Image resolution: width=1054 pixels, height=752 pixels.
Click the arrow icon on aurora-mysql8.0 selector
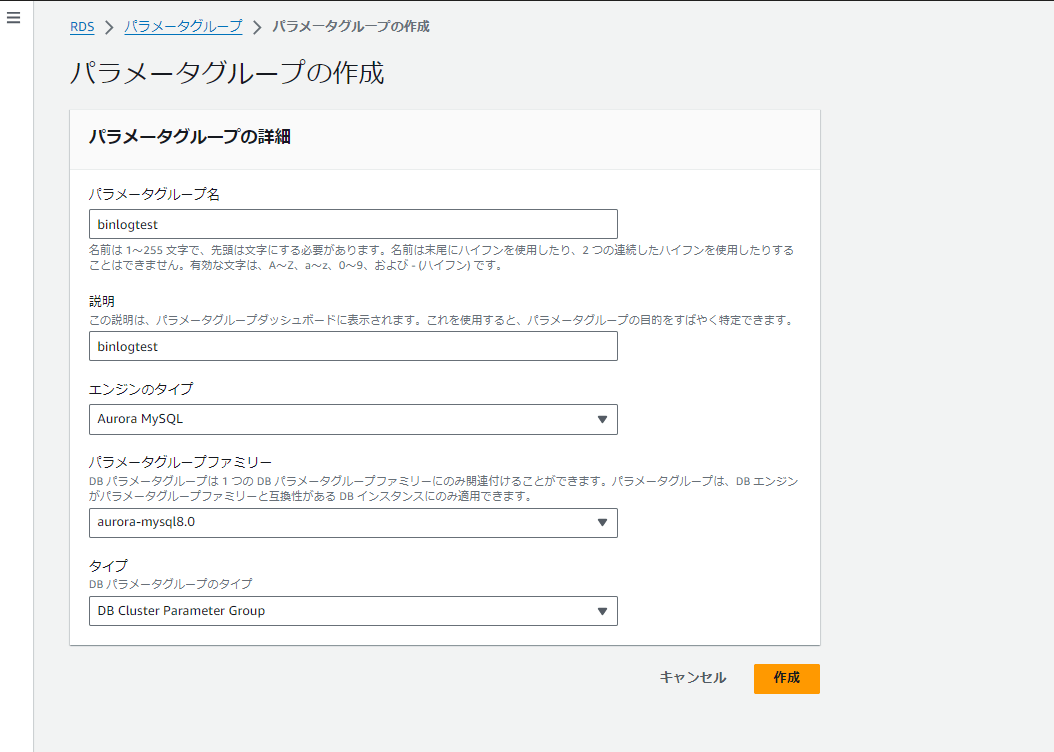[x=603, y=523]
